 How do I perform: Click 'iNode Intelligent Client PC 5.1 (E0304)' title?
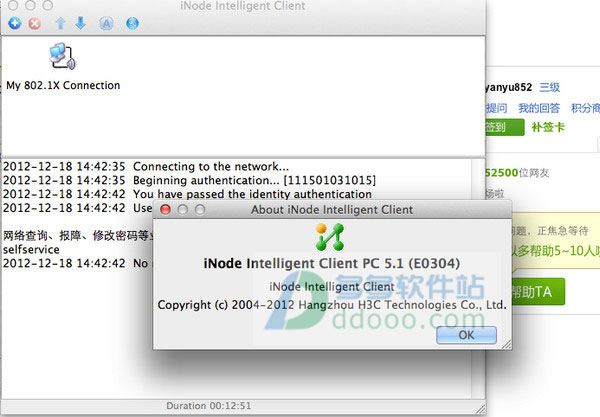332,264
